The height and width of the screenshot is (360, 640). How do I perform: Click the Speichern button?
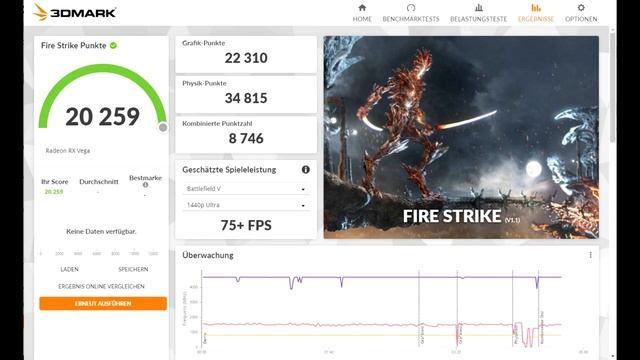coord(133,269)
